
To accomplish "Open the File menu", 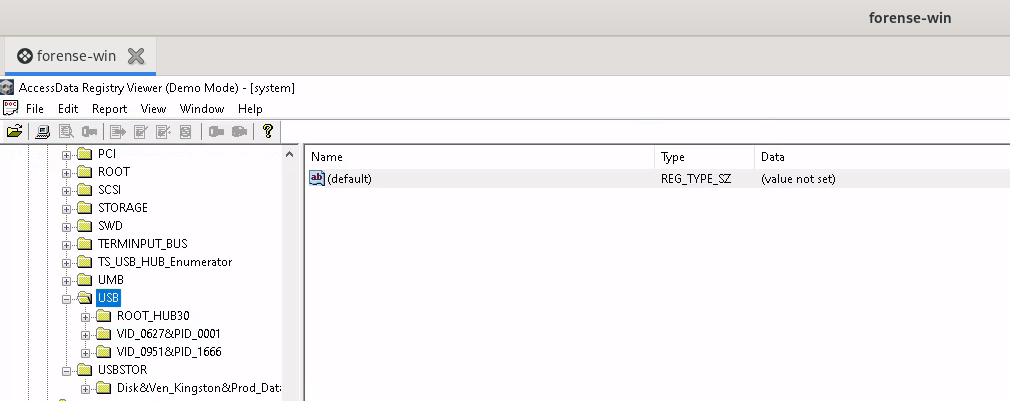I will pyautogui.click(x=35, y=109).
